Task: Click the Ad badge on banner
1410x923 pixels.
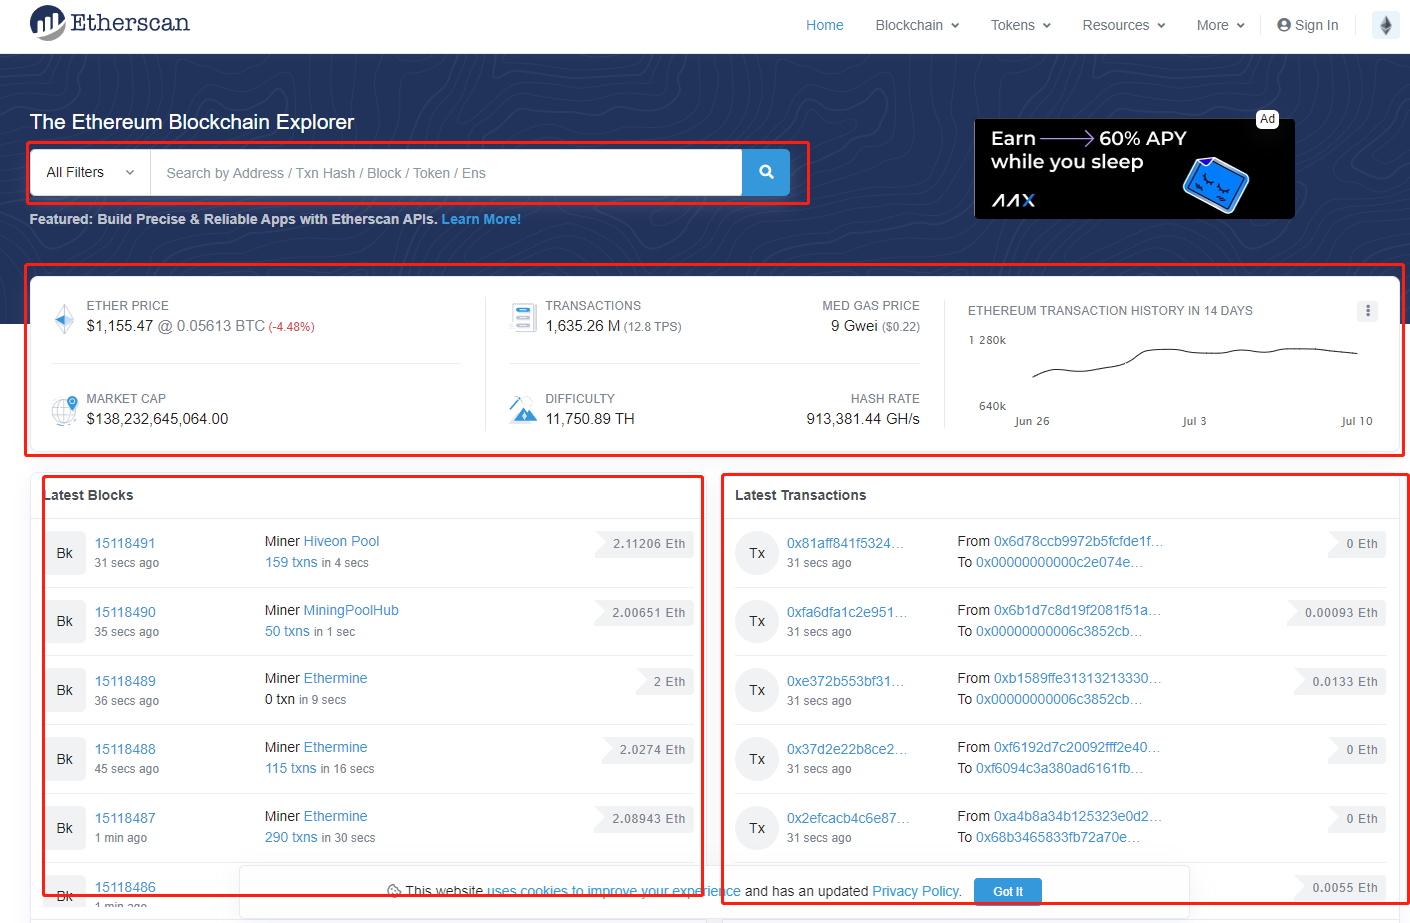Action: (1267, 119)
